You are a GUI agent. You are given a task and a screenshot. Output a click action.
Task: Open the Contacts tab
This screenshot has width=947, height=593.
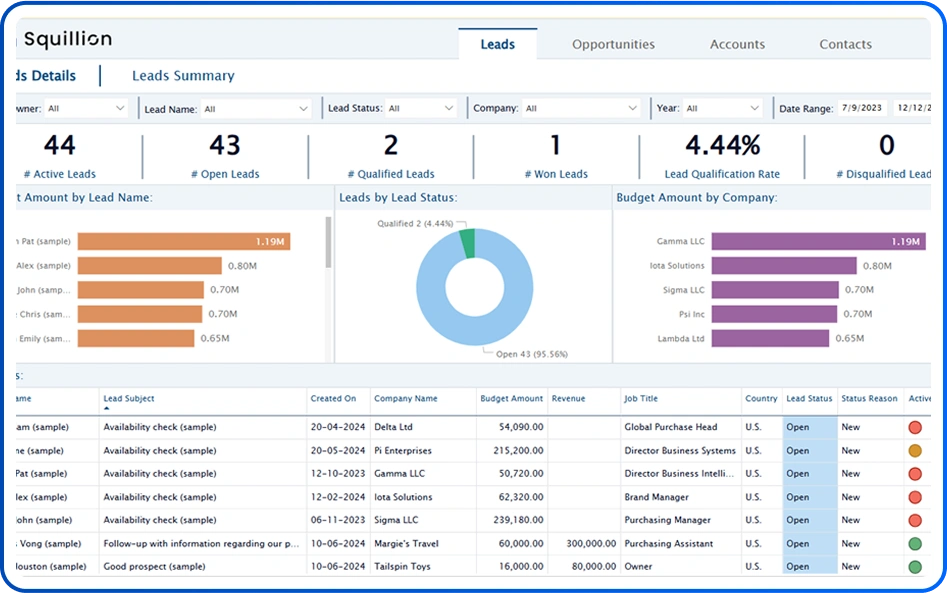(x=845, y=44)
